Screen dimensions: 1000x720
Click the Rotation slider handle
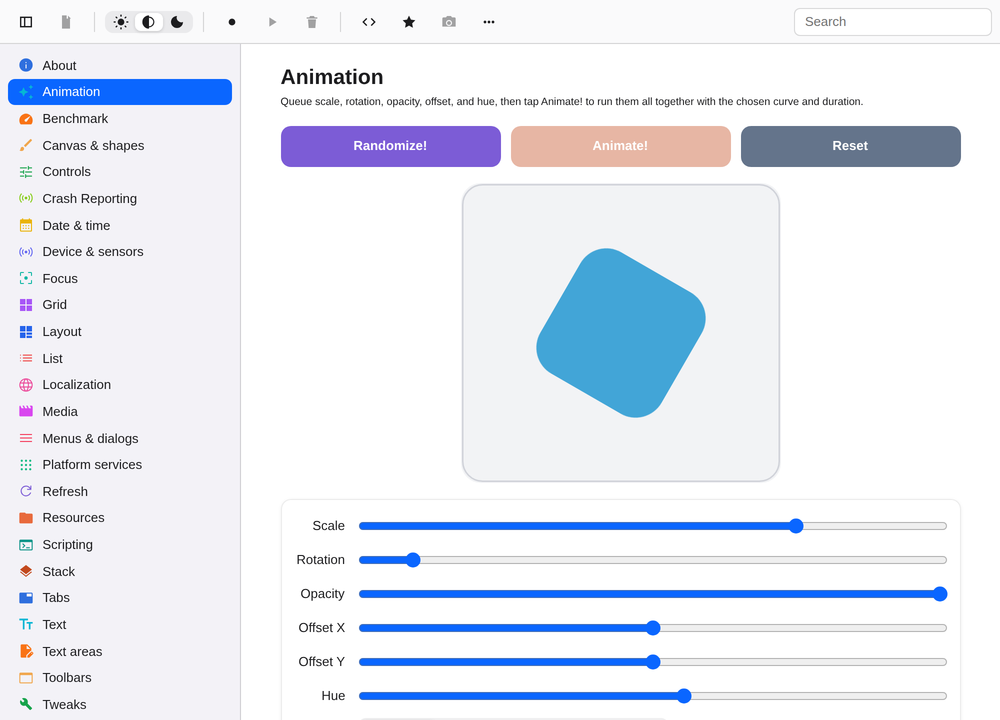413,560
